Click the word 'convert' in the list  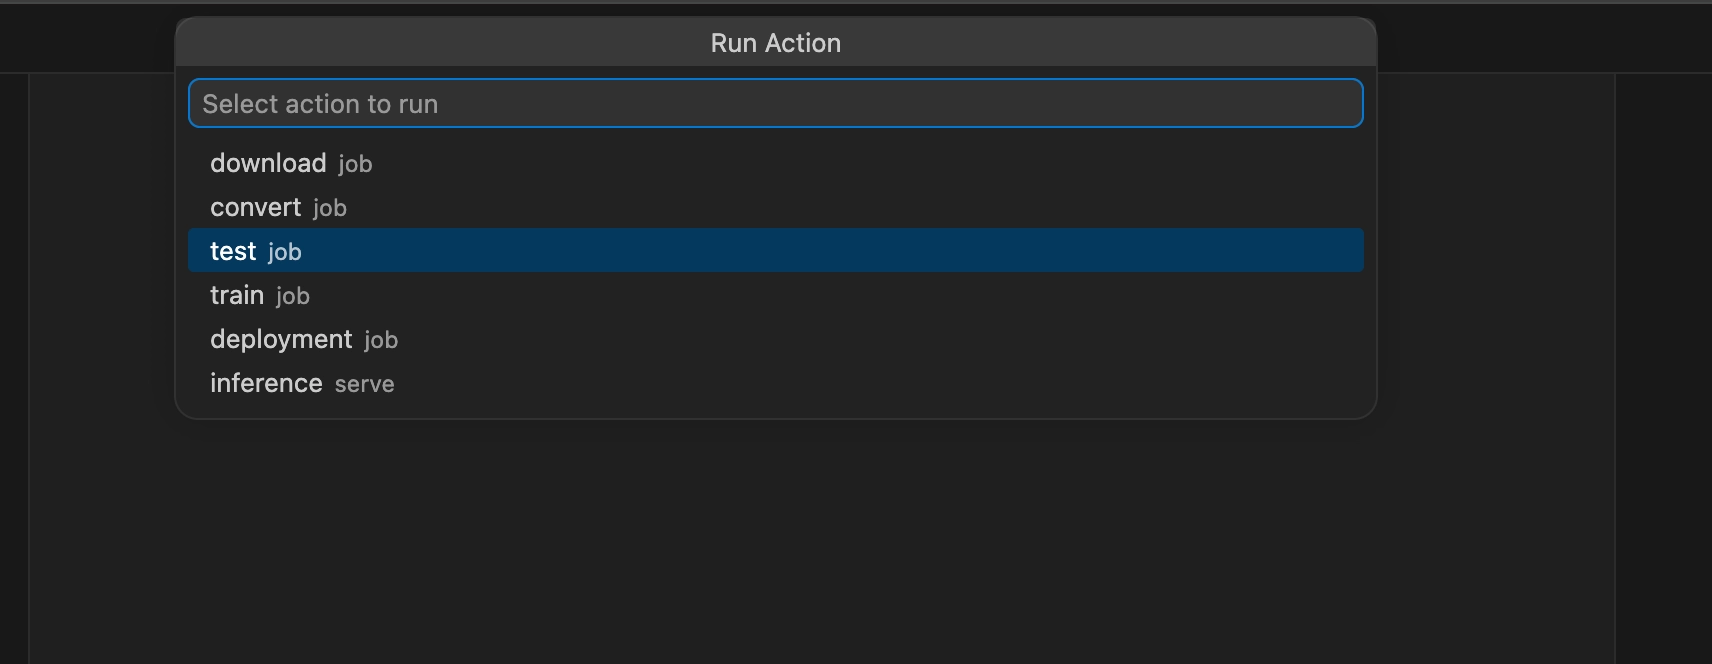(x=255, y=207)
